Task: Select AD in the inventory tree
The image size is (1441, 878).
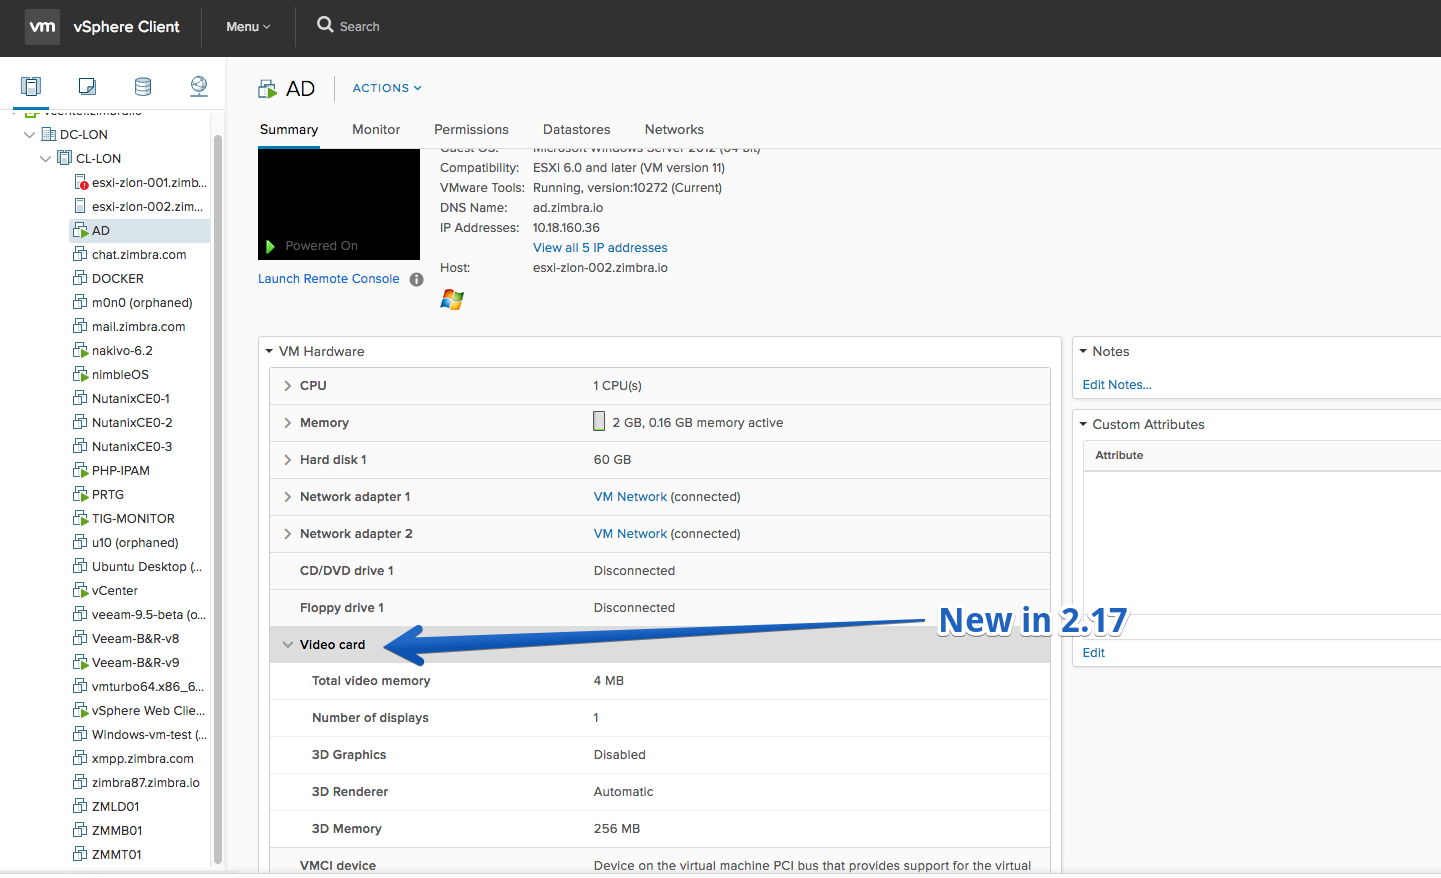Action: (101, 231)
